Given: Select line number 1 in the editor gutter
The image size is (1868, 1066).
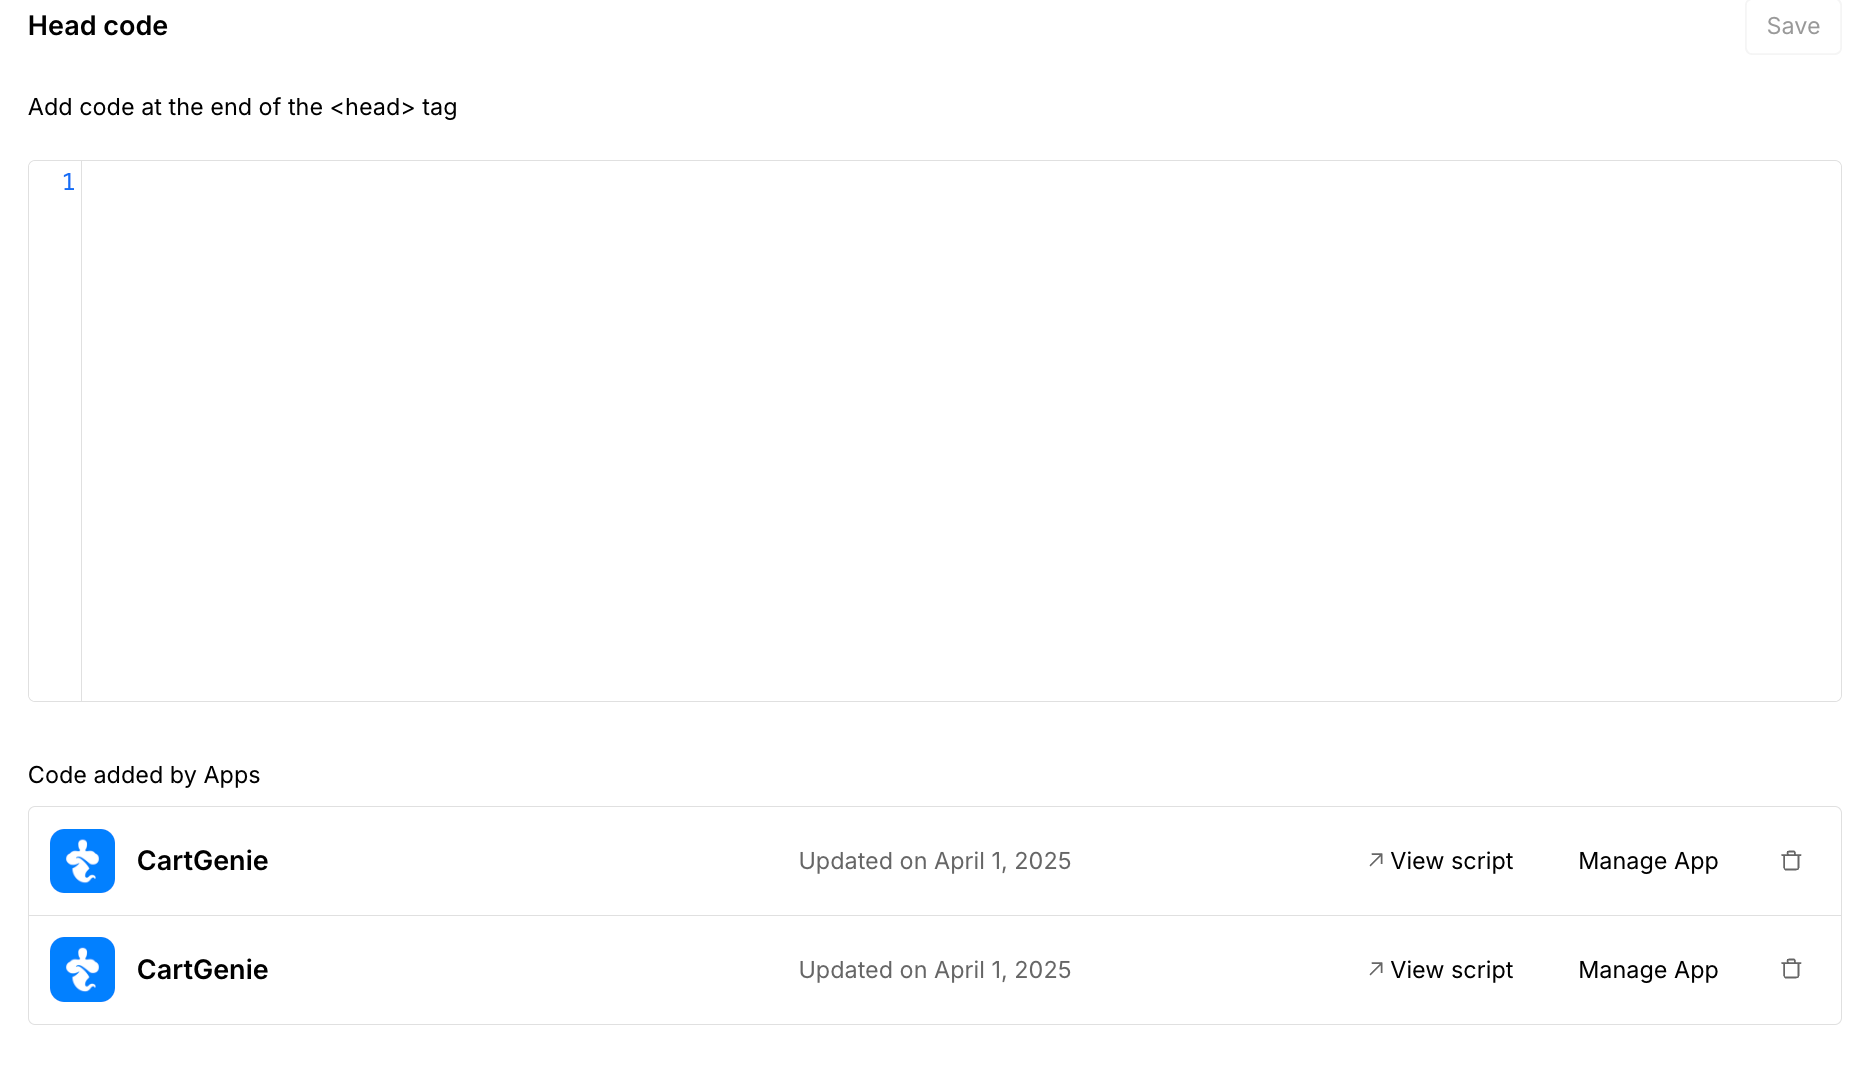Looking at the screenshot, I should coord(68,182).
